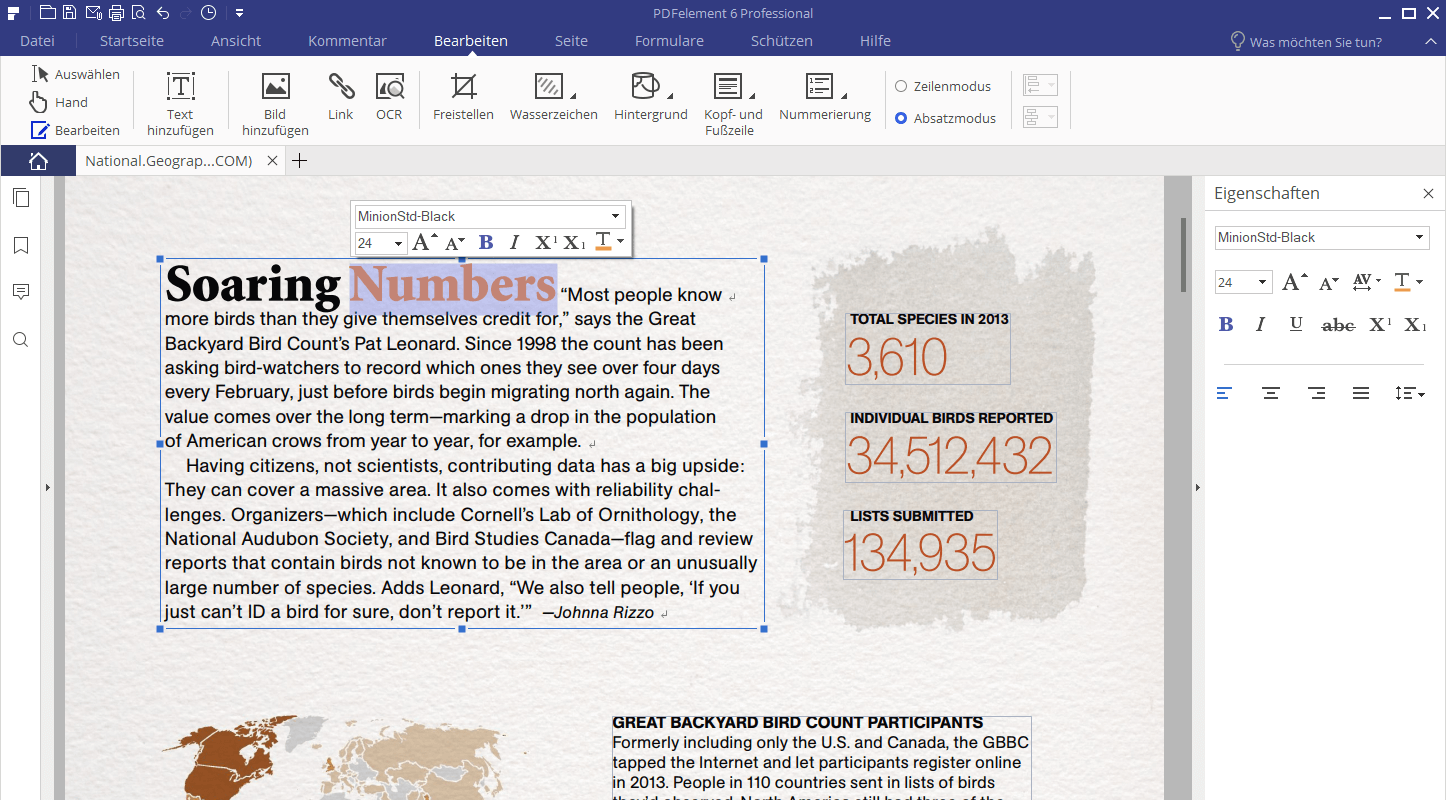Viewport: 1446px width, 800px height.
Task: Open Eigenschaften font size dropdown
Action: (1262, 283)
